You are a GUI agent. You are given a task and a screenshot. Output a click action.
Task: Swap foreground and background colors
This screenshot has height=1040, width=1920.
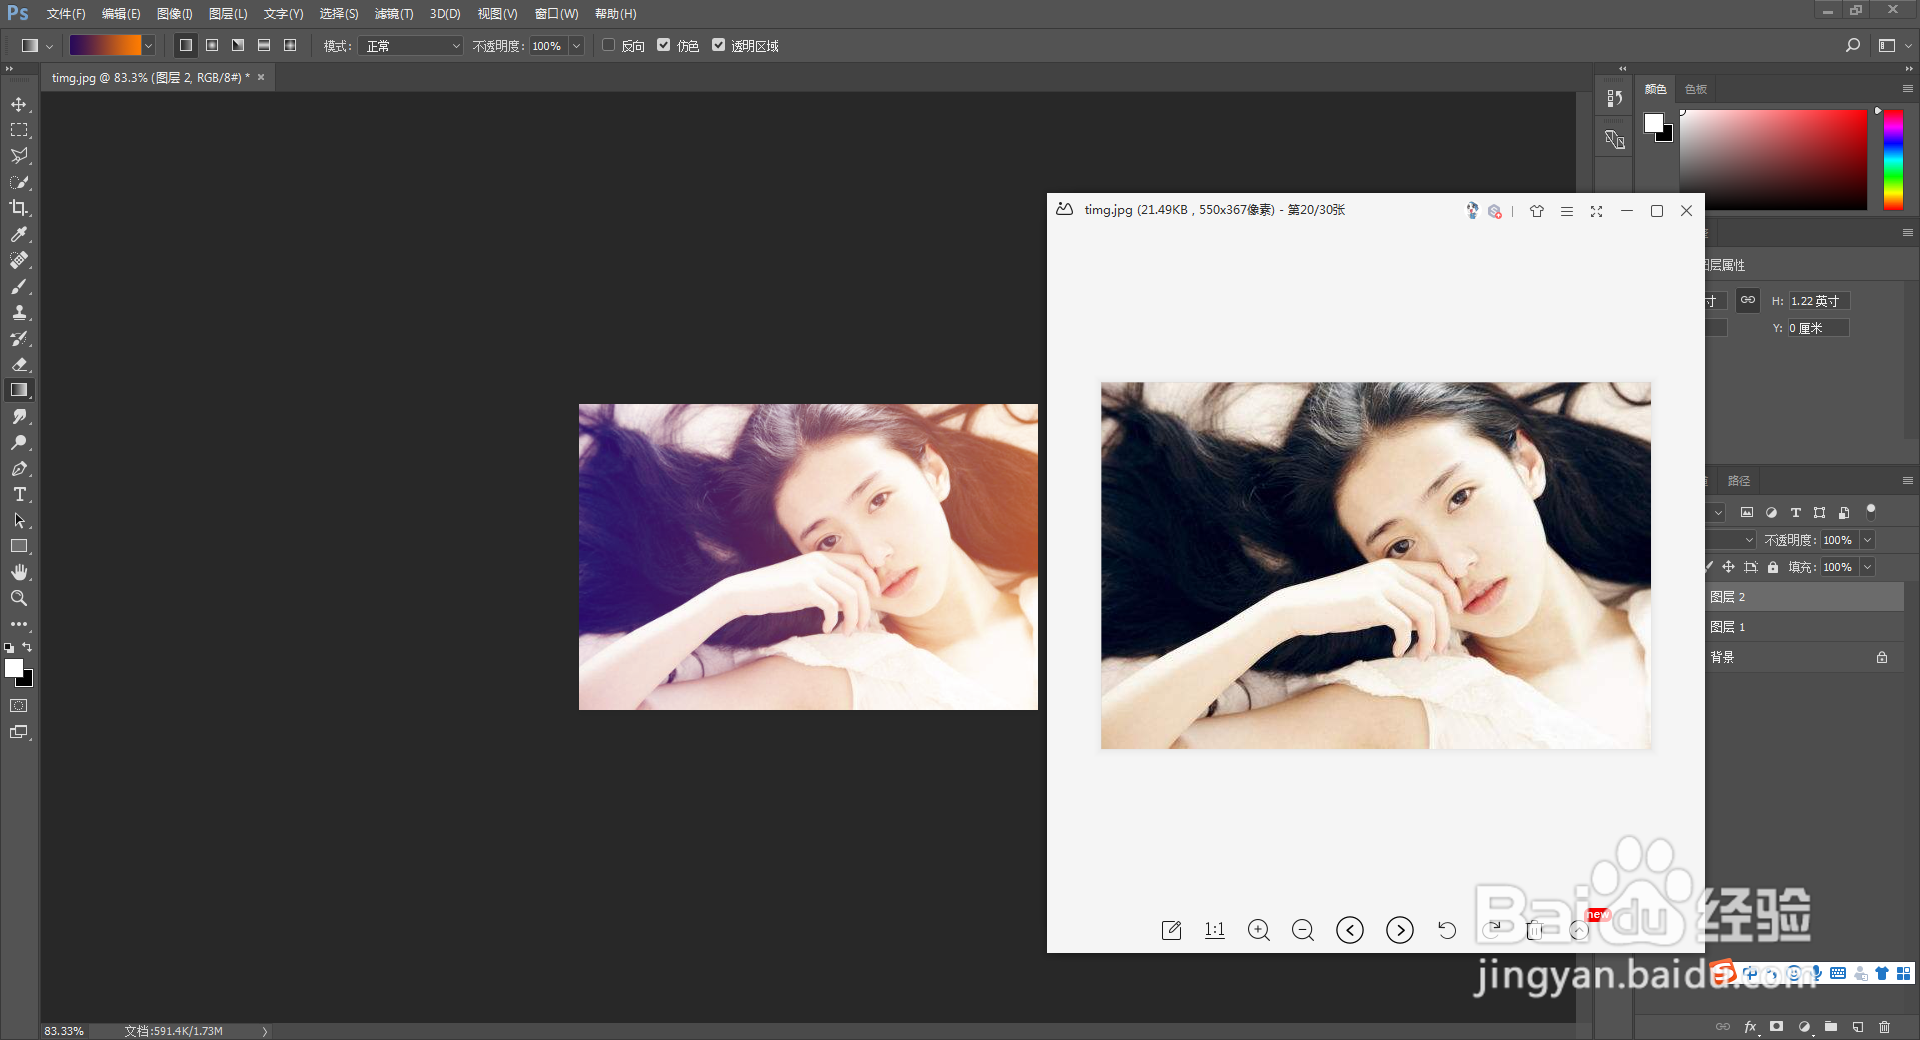point(28,647)
